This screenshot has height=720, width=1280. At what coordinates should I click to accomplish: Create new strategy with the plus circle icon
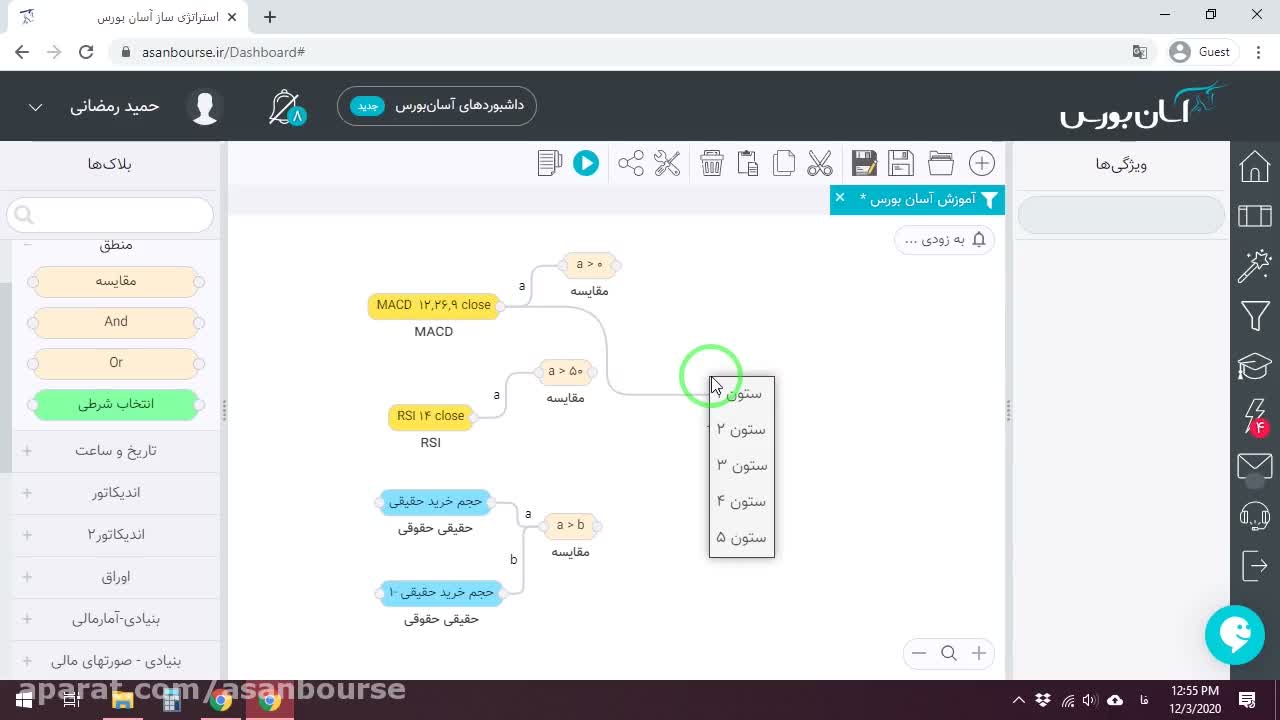[x=982, y=163]
